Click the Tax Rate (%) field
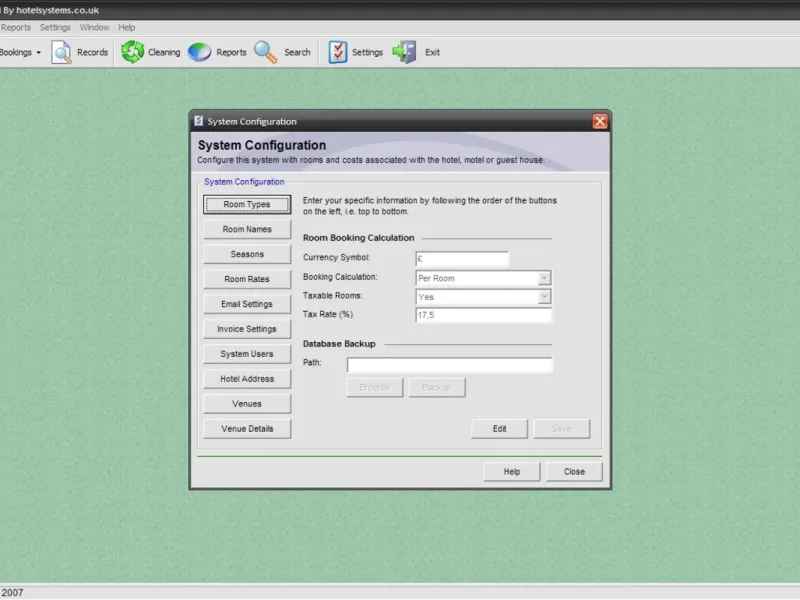The height and width of the screenshot is (600, 800). click(484, 315)
